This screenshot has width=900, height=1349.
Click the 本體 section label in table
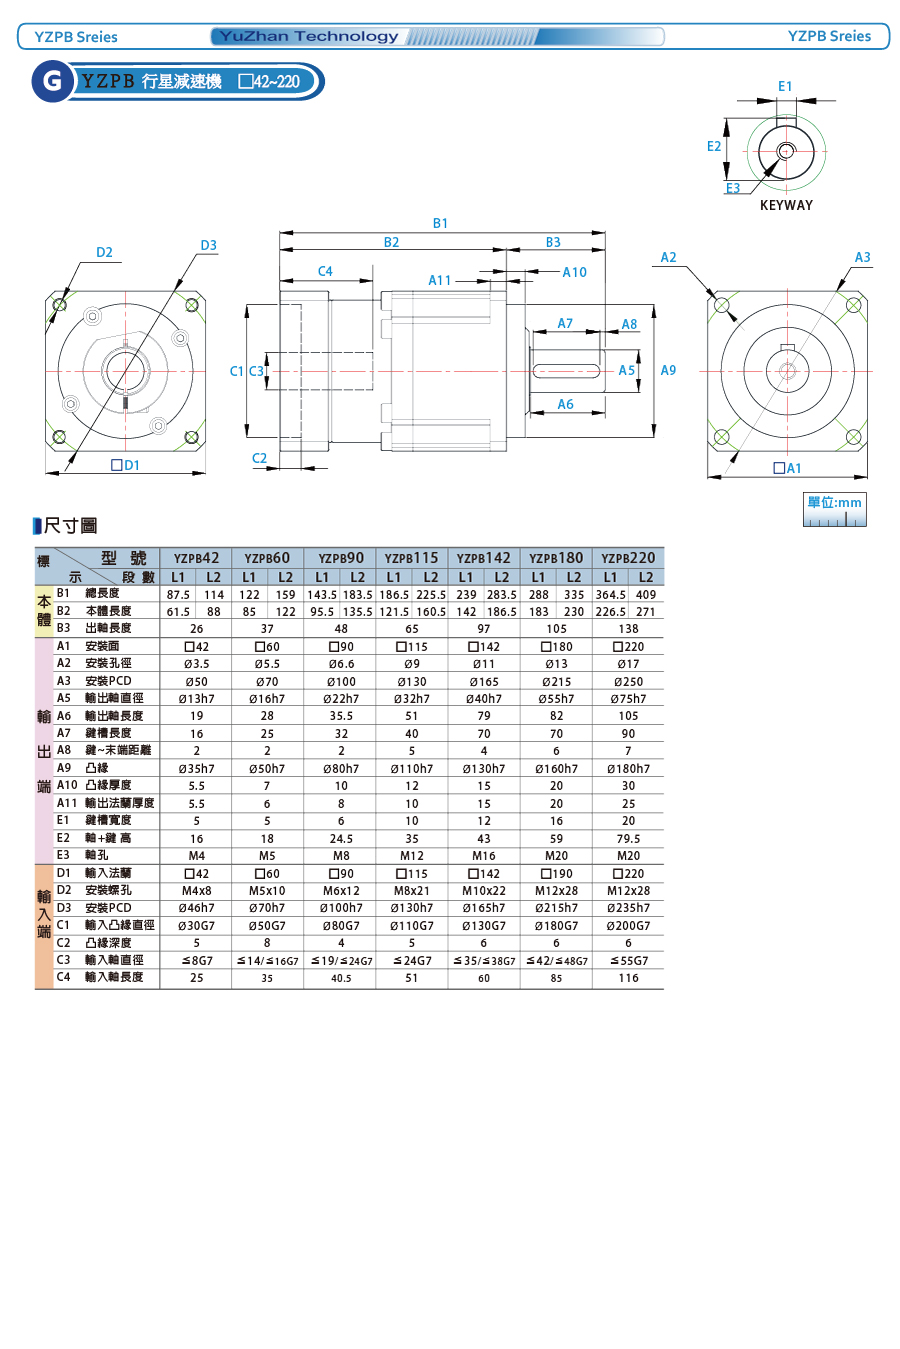pyautogui.click(x=44, y=610)
